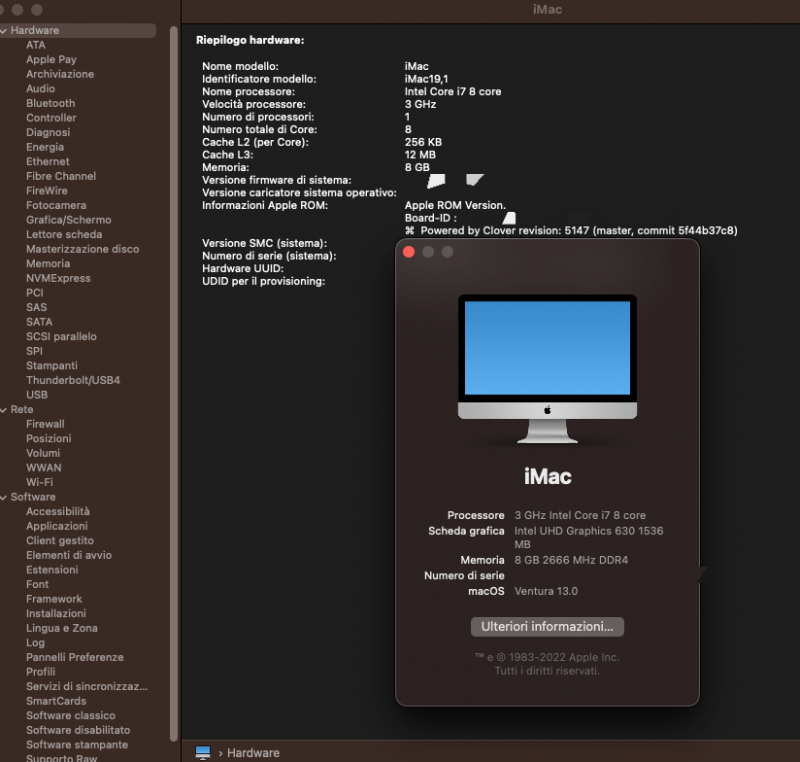Screen dimensions: 800x762
Task: Collapse the Hardware section chevron
Action: (4, 31)
